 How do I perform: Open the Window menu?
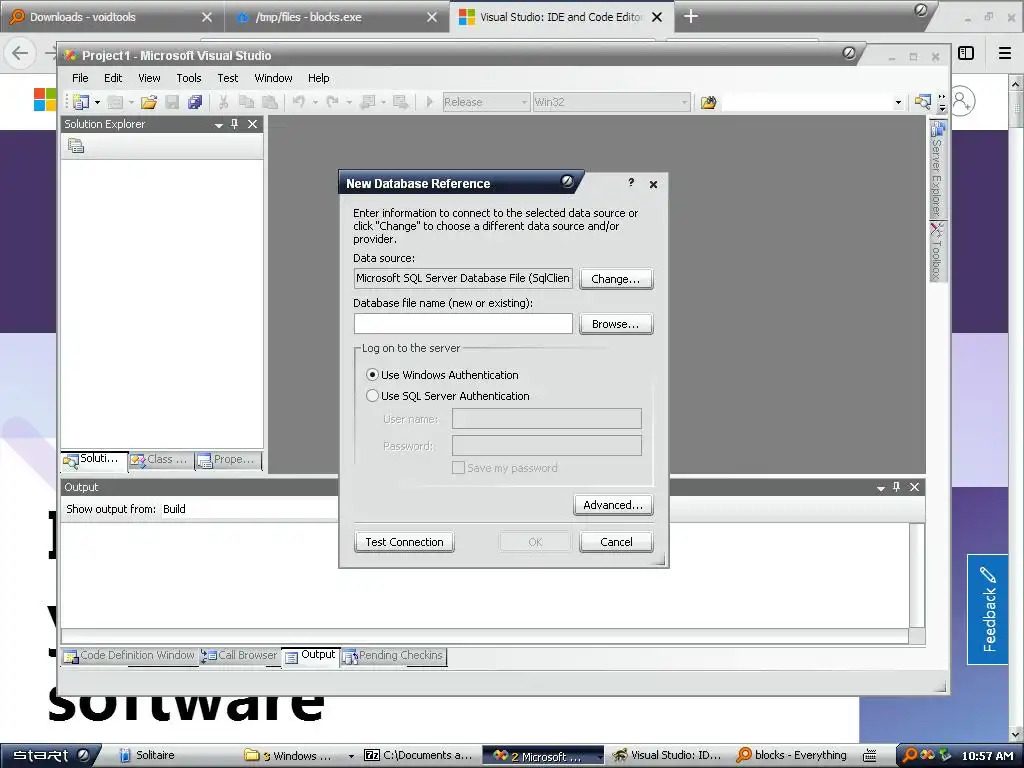[273, 78]
